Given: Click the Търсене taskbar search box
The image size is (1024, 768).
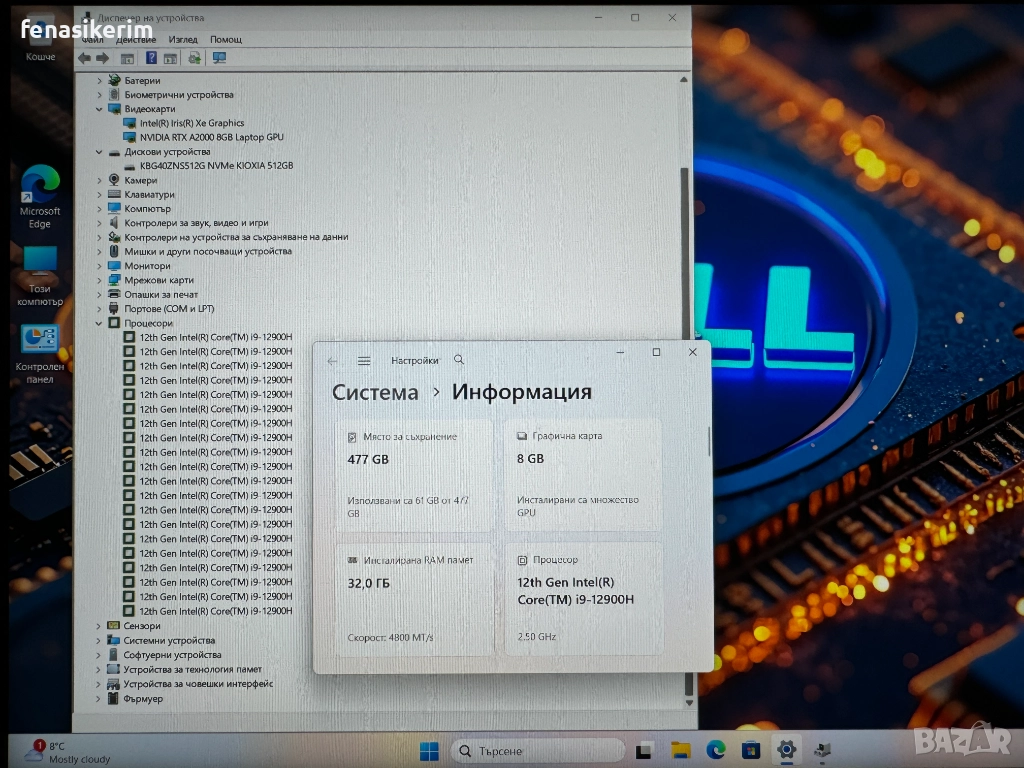Looking at the screenshot, I should coord(530,750).
